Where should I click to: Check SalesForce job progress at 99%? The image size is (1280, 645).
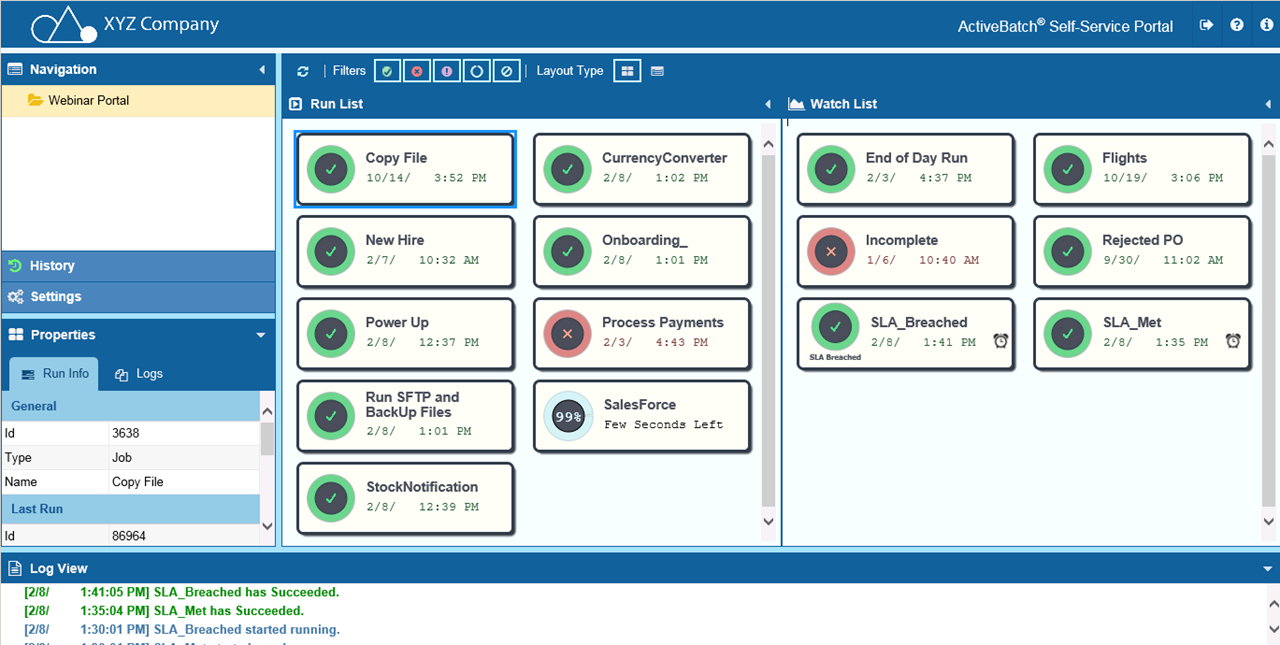(x=567, y=415)
